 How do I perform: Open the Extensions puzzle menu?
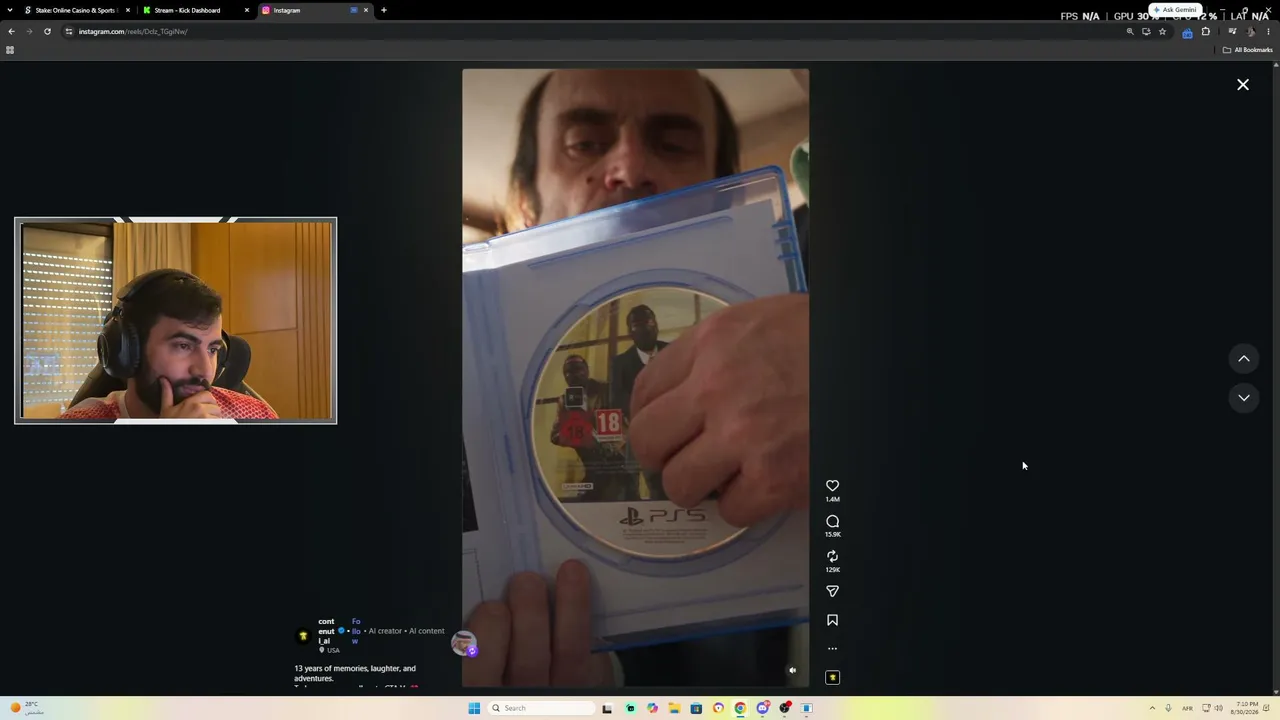pos(1205,31)
